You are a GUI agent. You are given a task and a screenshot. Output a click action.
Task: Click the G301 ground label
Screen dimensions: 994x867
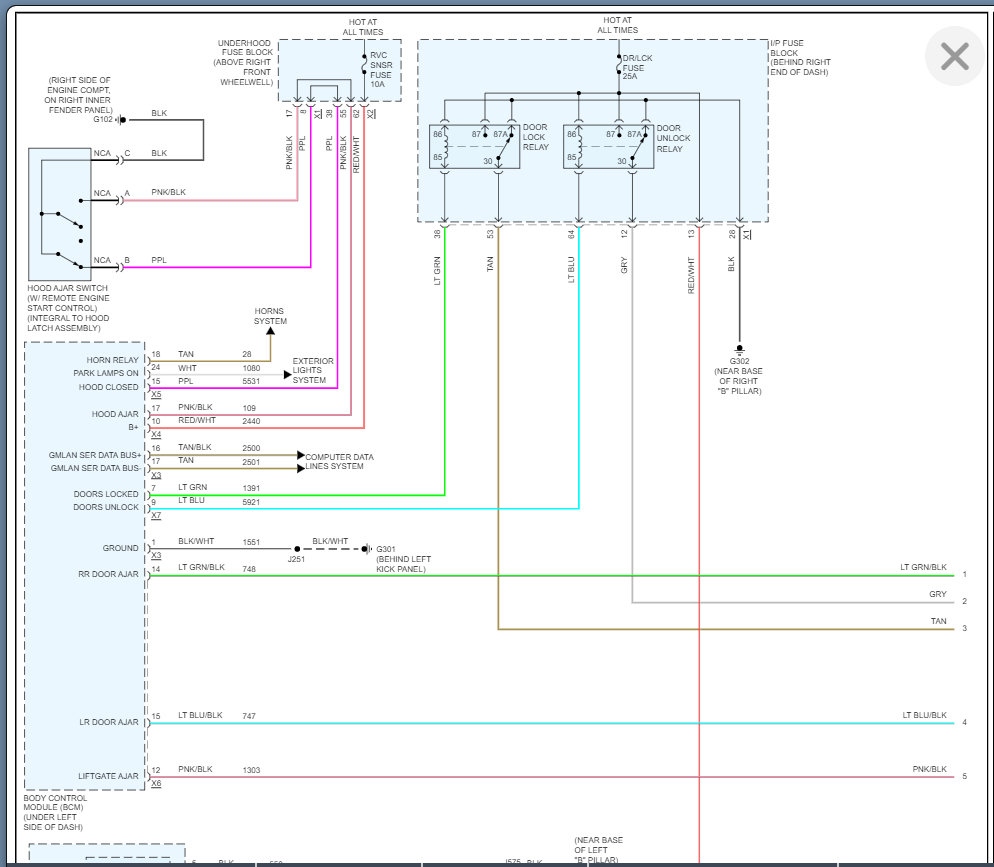(x=385, y=549)
